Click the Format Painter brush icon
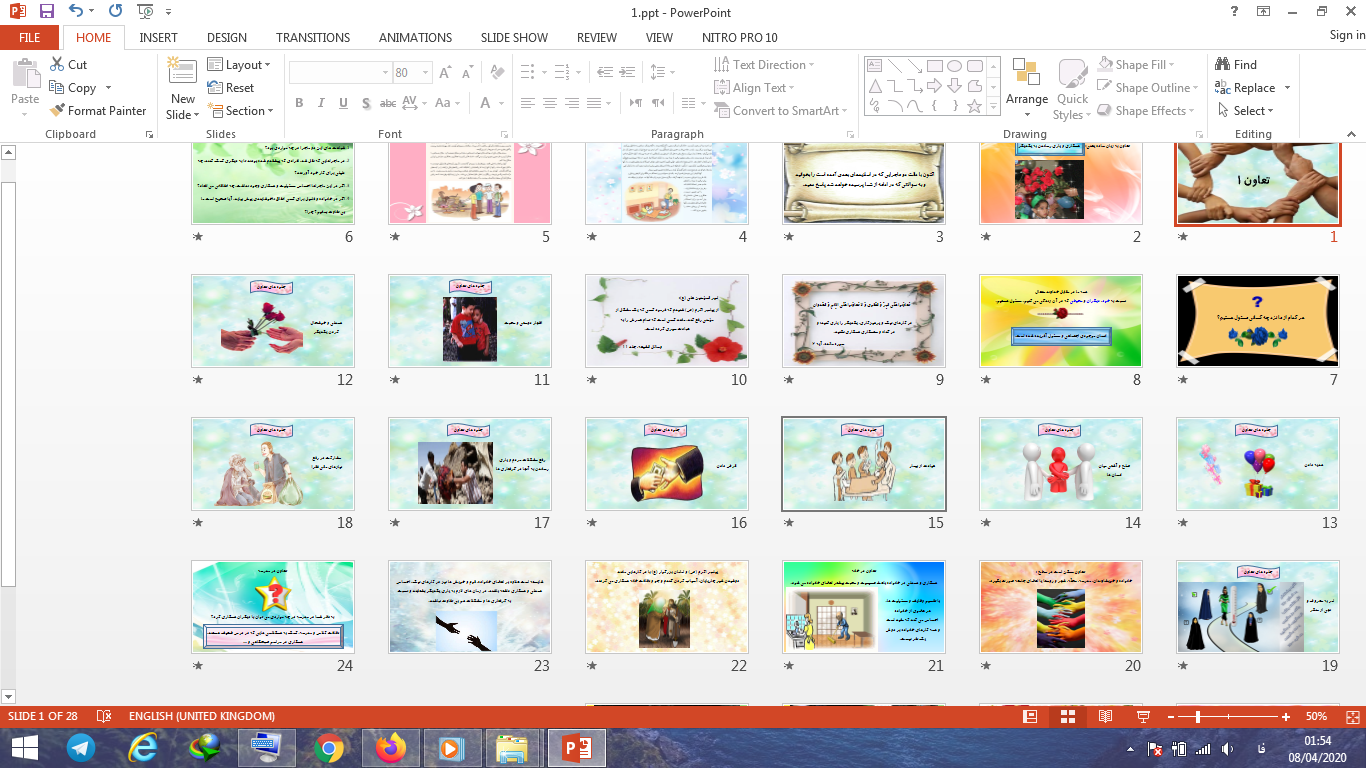 57,111
